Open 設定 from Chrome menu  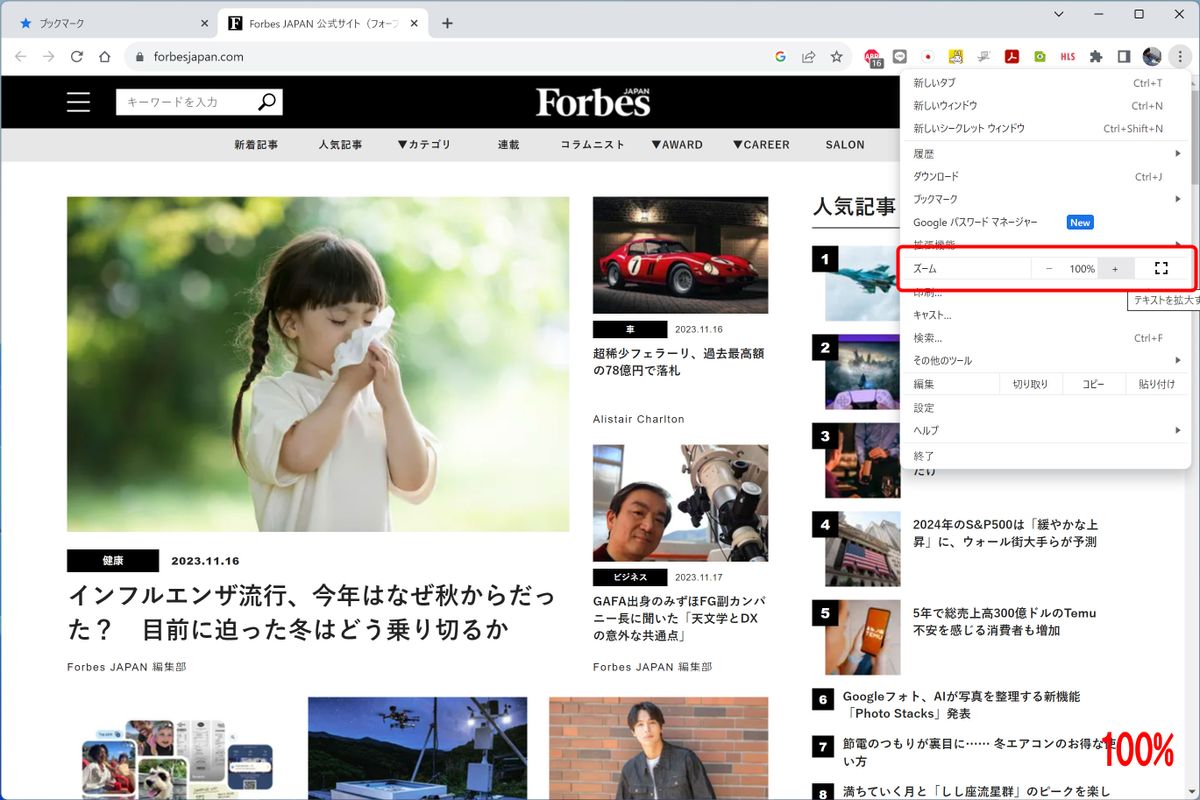tap(1046, 408)
